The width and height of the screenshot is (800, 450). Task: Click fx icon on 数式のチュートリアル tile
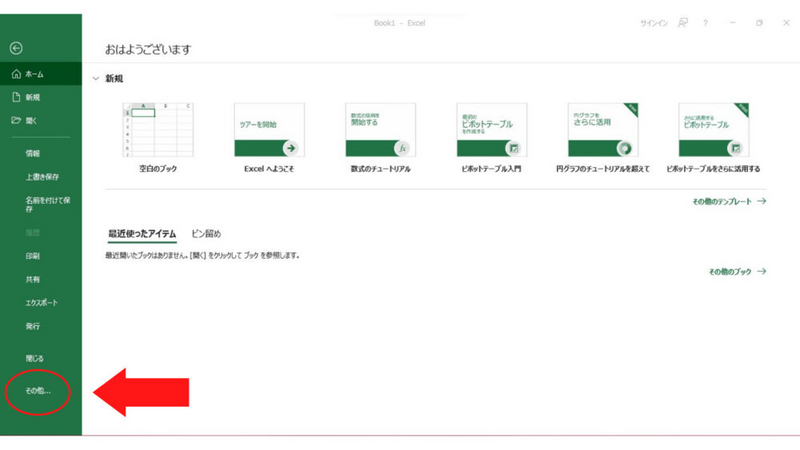coord(402,148)
